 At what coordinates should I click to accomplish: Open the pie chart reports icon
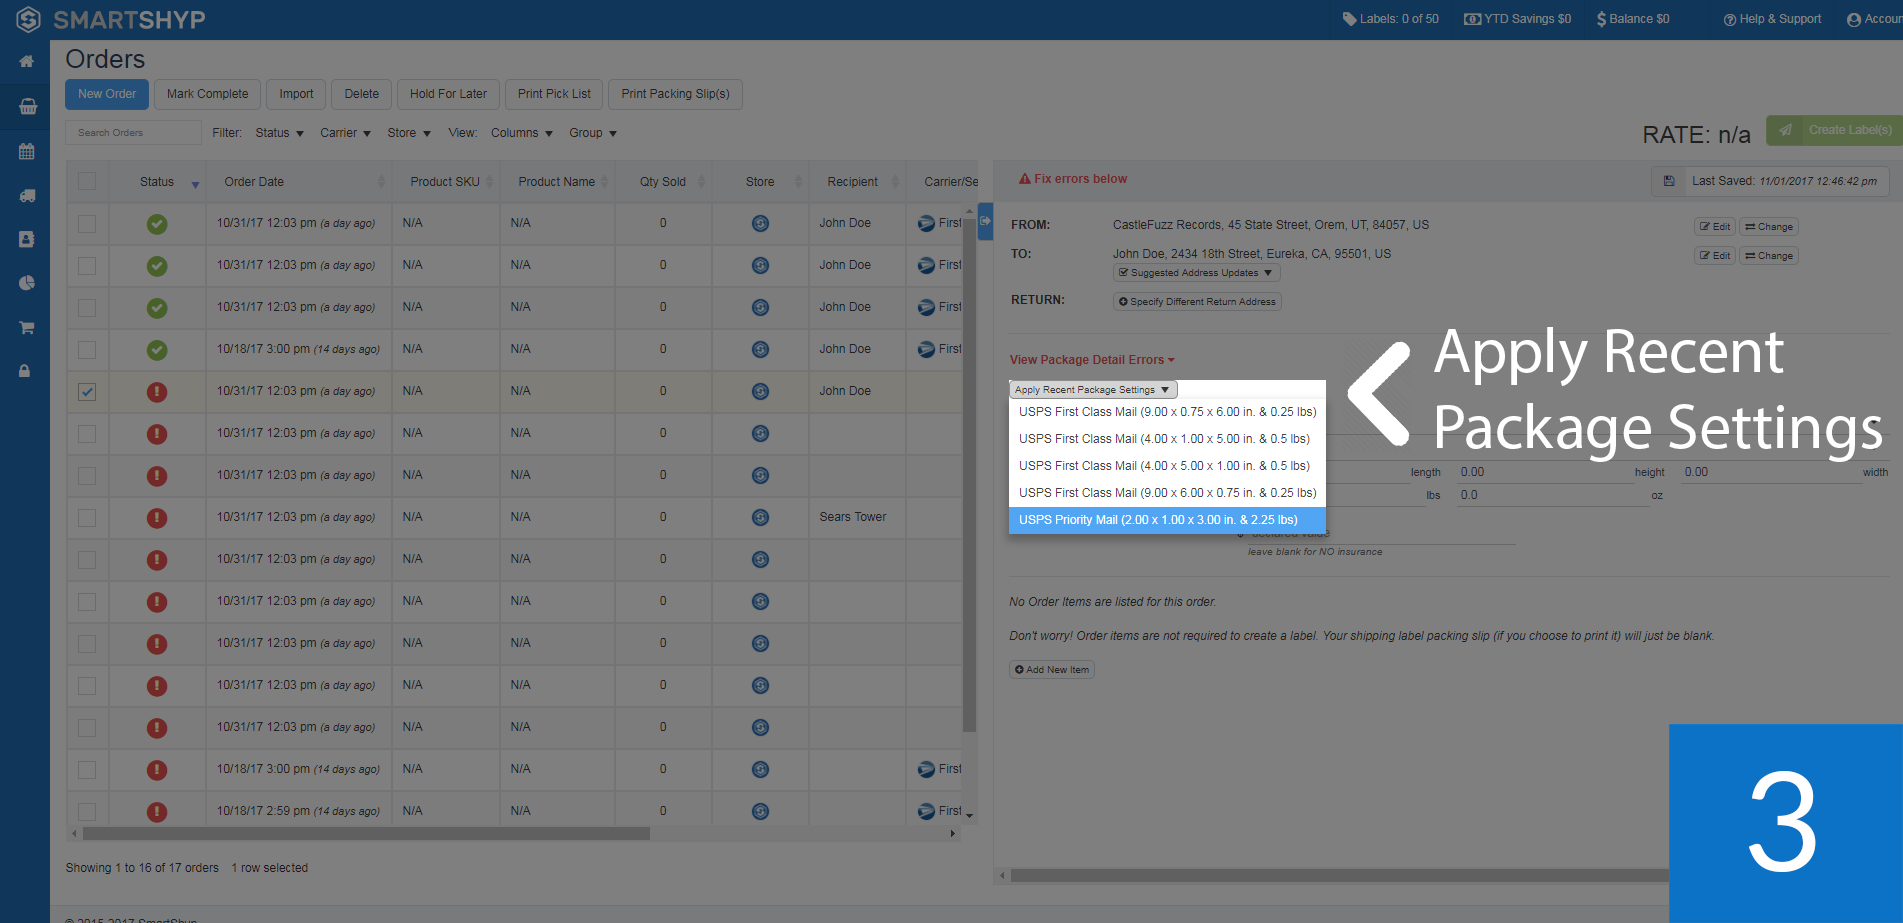point(27,283)
